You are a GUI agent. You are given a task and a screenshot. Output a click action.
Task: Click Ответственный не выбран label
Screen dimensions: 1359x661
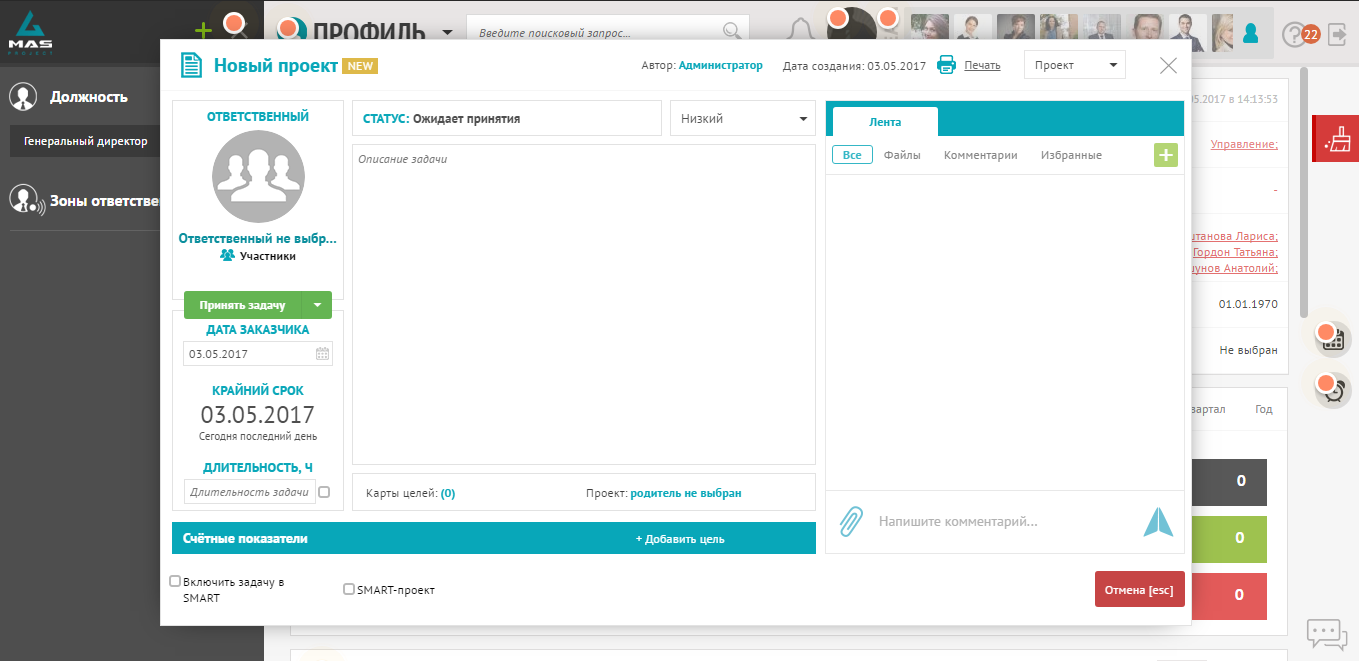click(x=258, y=239)
